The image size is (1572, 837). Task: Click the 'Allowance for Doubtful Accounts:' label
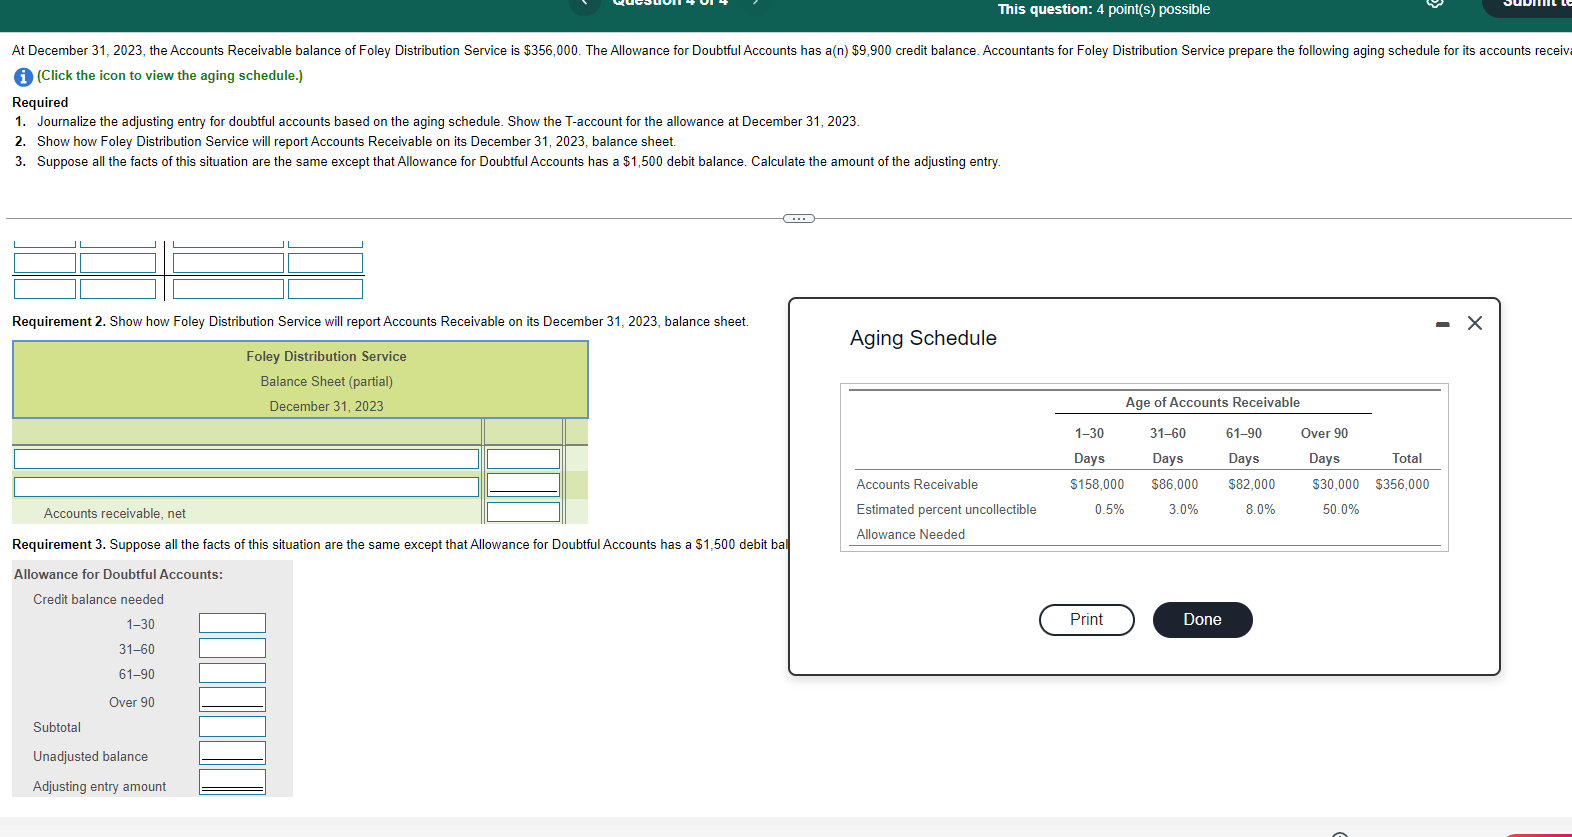point(118,574)
